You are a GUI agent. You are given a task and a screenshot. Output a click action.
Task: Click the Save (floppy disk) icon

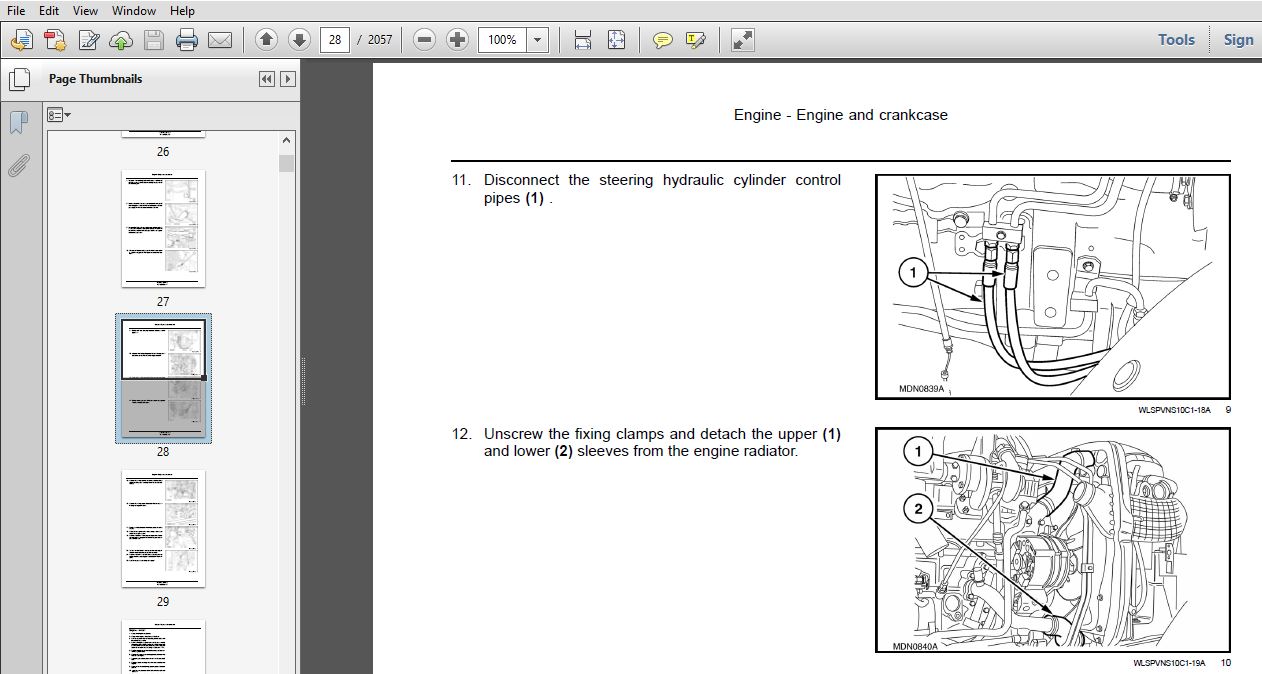(153, 40)
